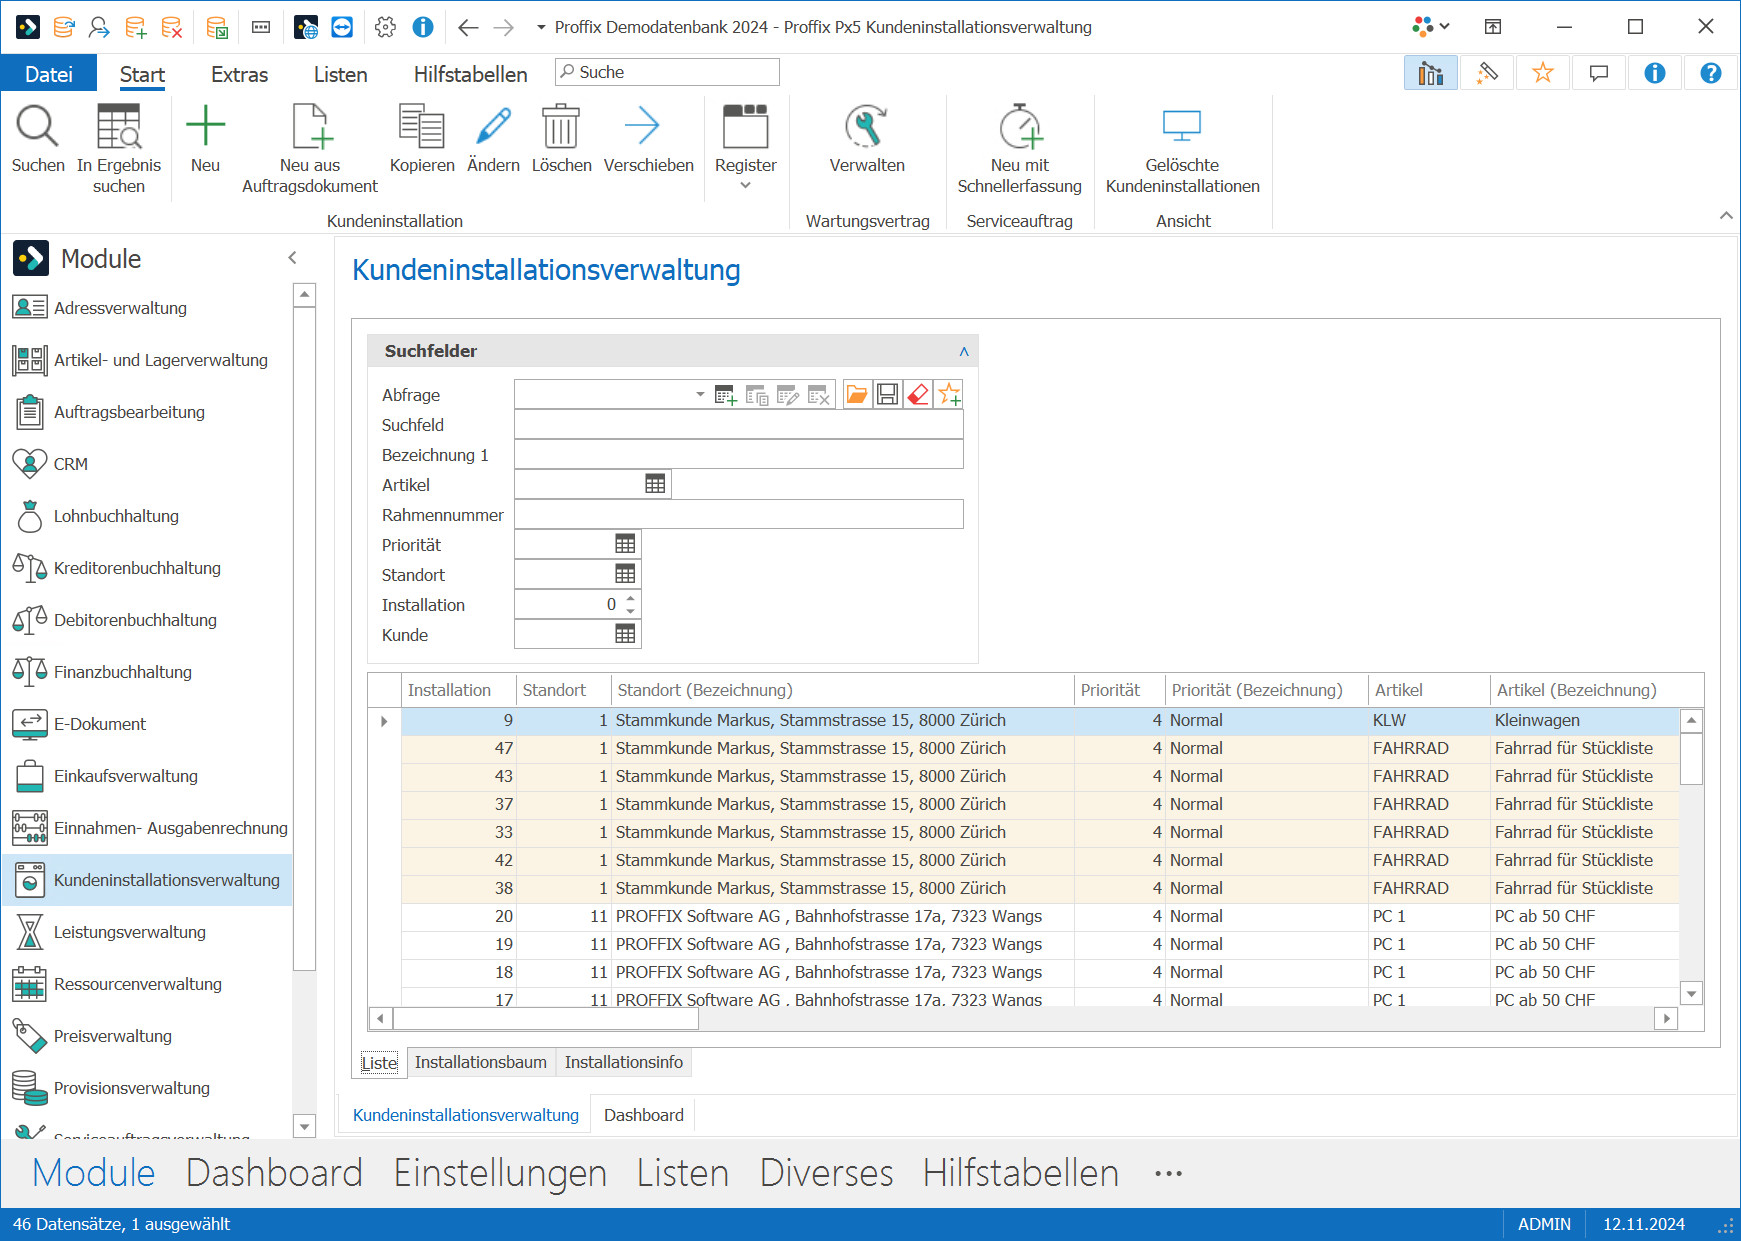Click the Suche search box
This screenshot has width=1741, height=1241.
click(x=667, y=72)
